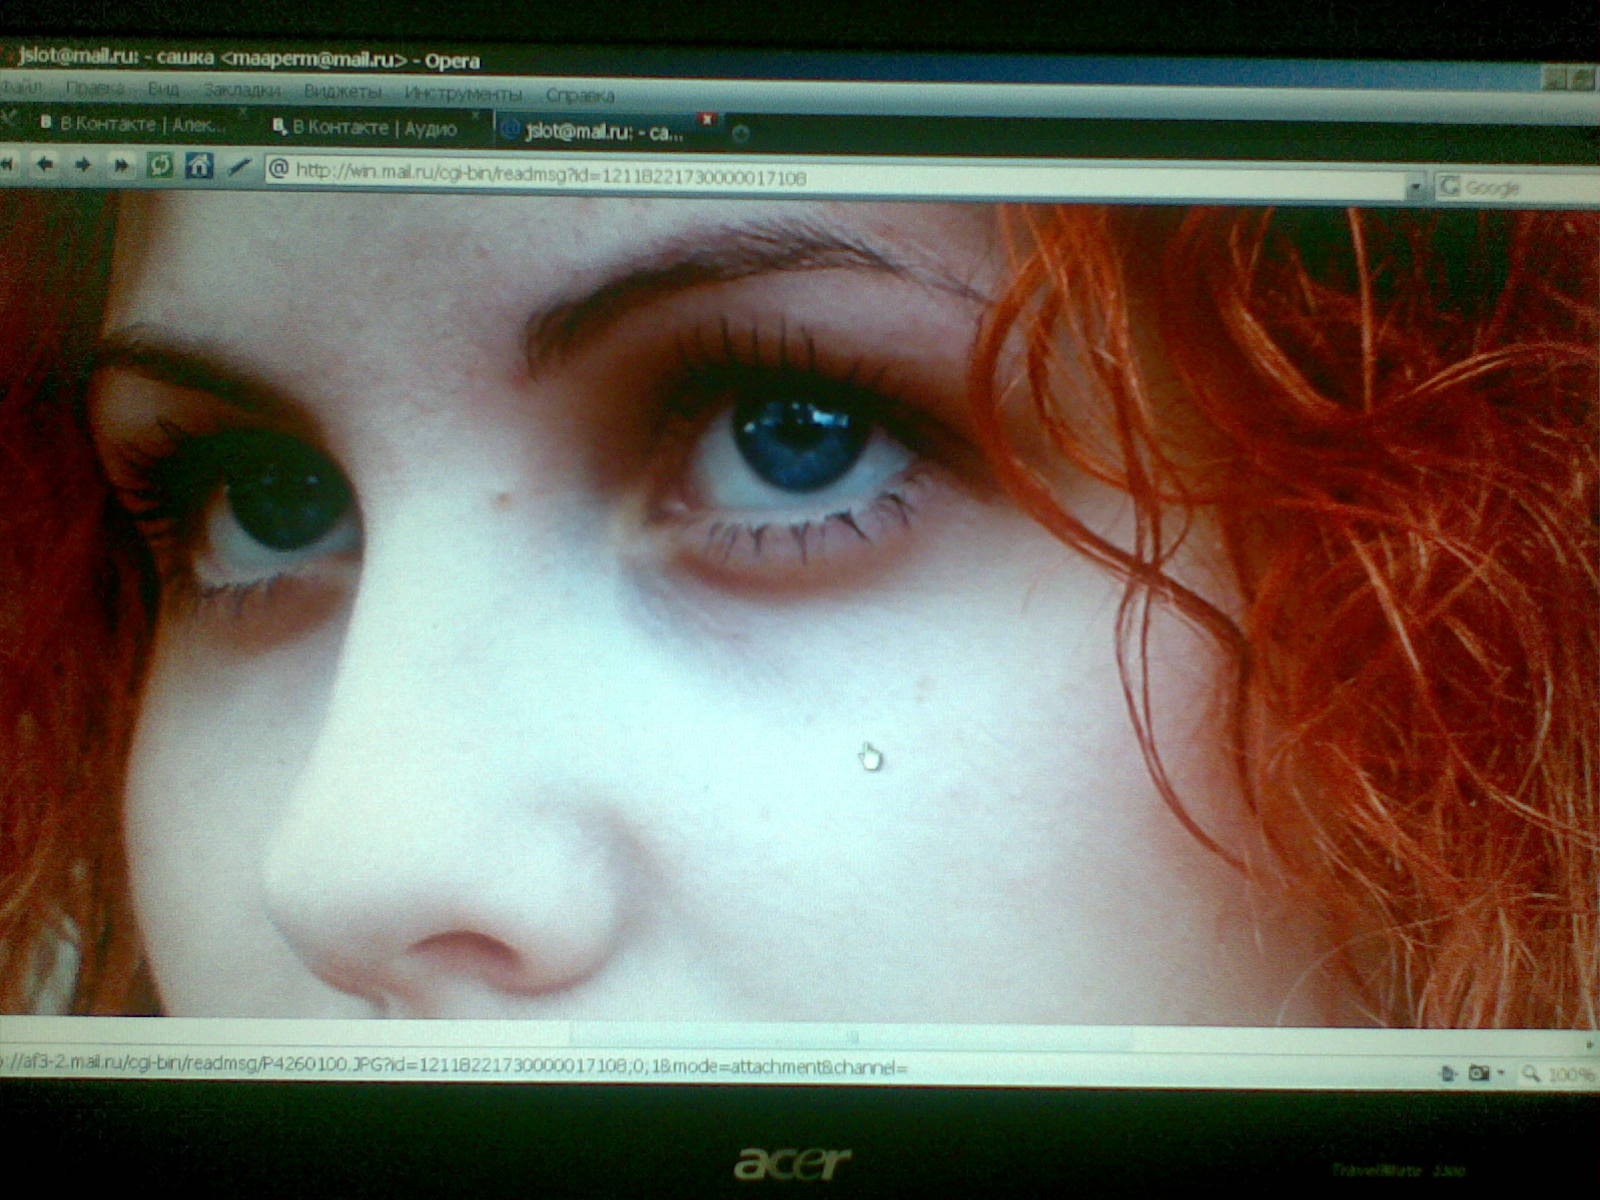
Task: Open the Закладки menu
Action: coord(241,91)
